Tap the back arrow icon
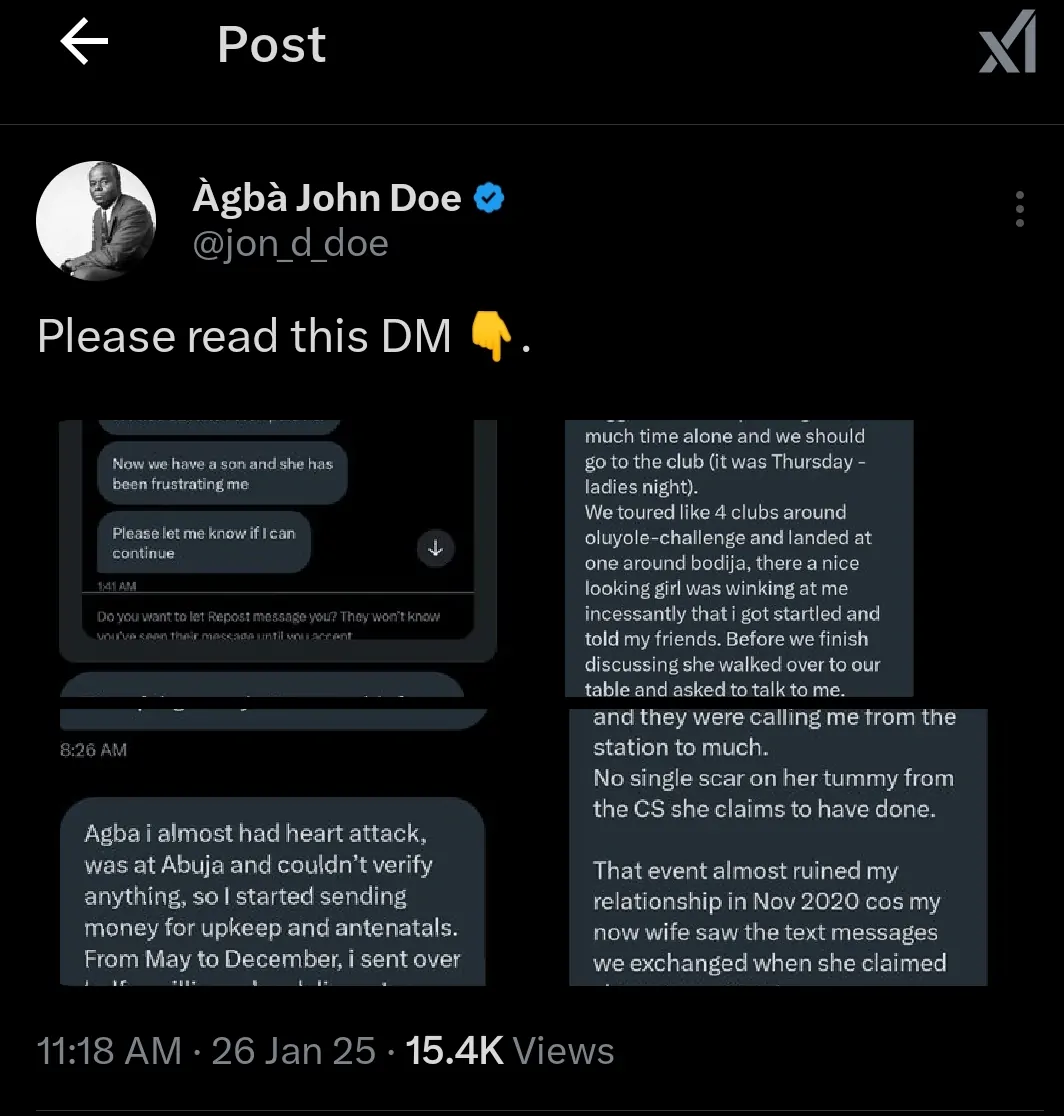 pos(84,42)
